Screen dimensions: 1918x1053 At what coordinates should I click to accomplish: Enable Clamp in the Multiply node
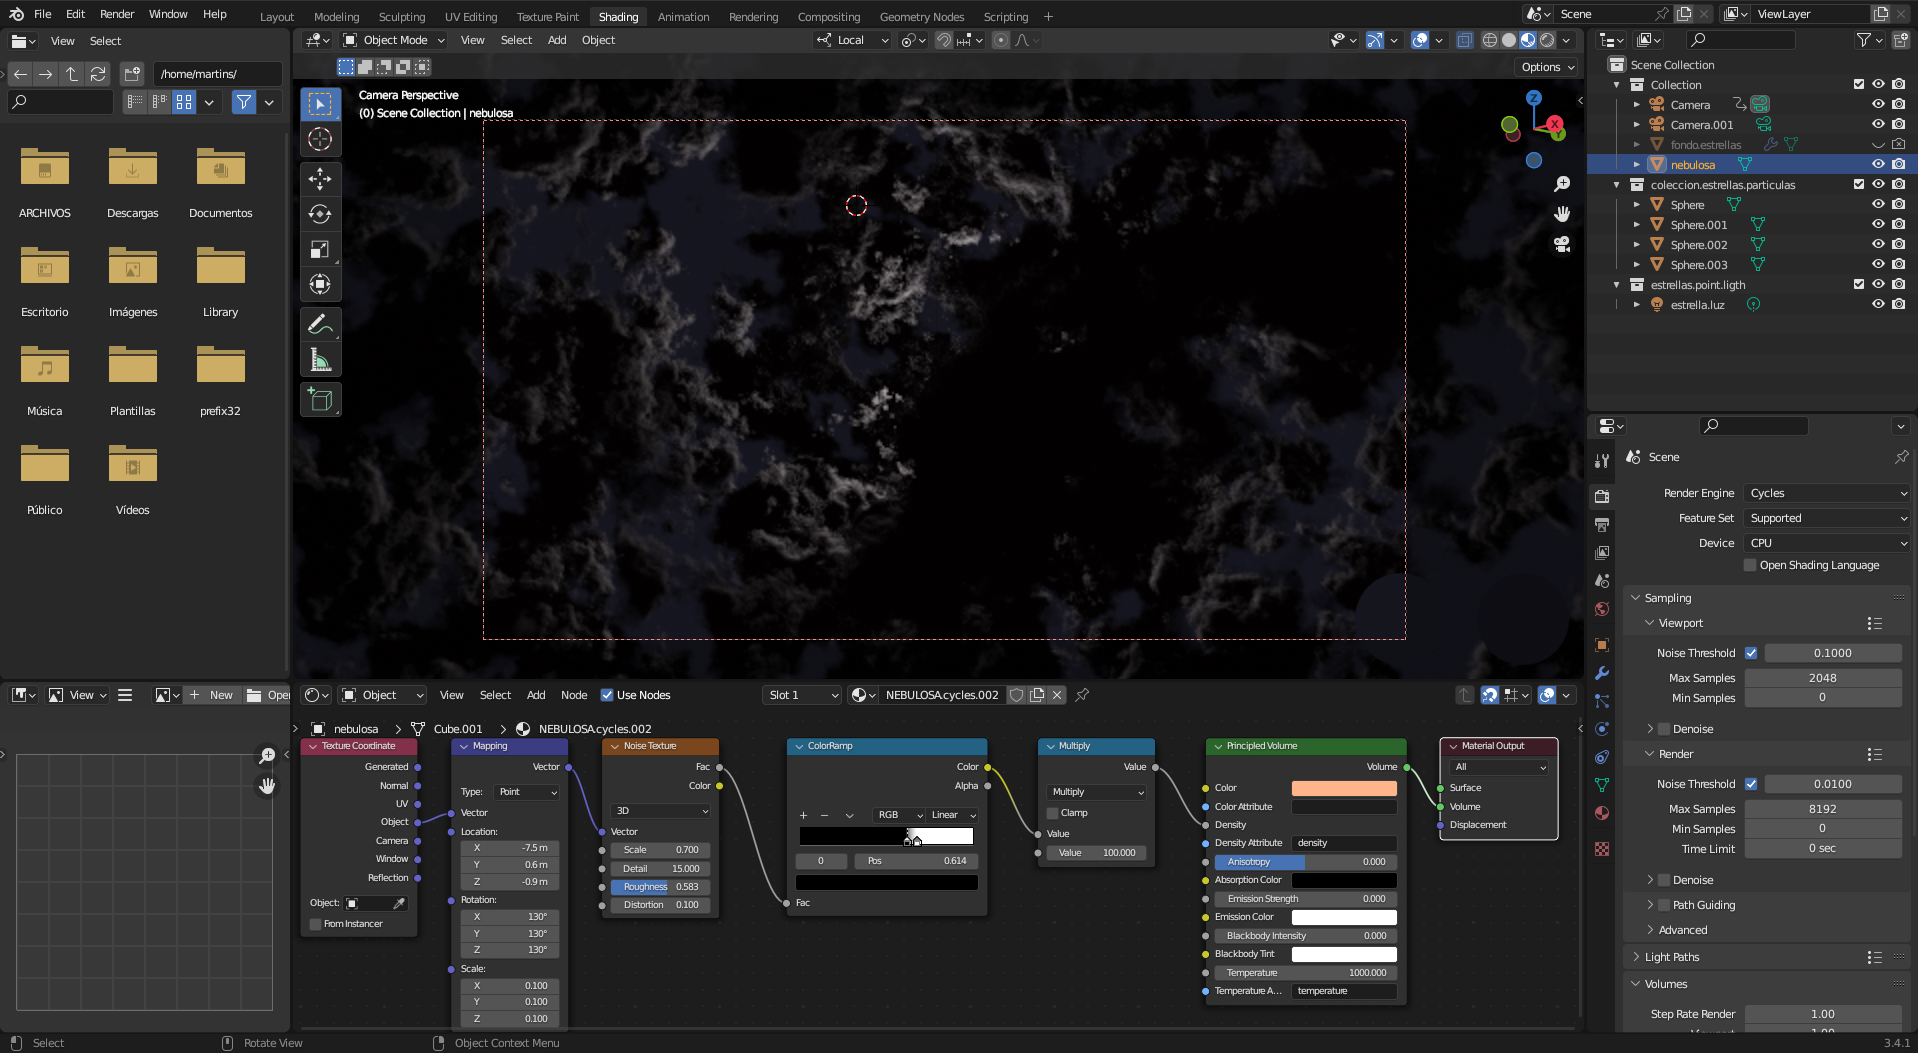[1052, 813]
